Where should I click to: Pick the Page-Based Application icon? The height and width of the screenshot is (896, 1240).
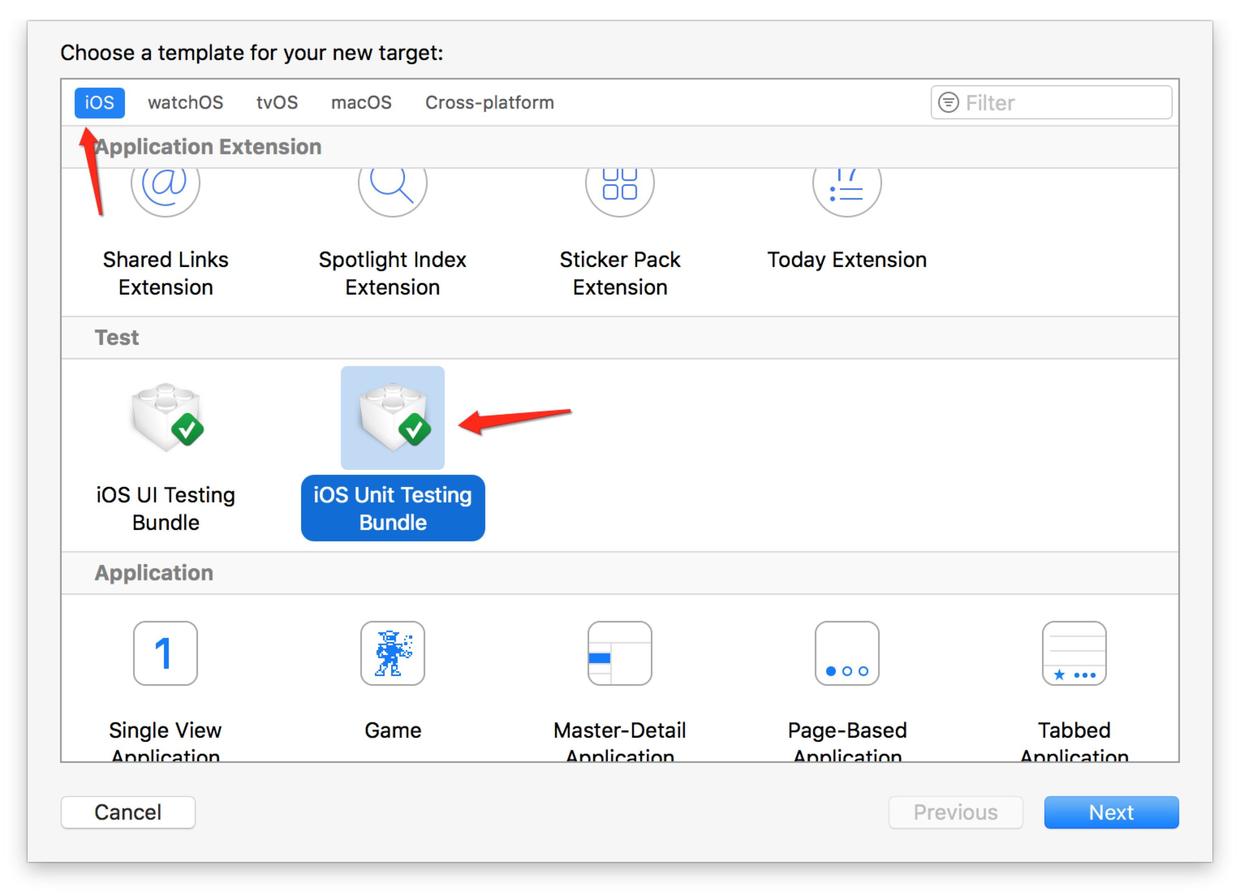click(846, 653)
